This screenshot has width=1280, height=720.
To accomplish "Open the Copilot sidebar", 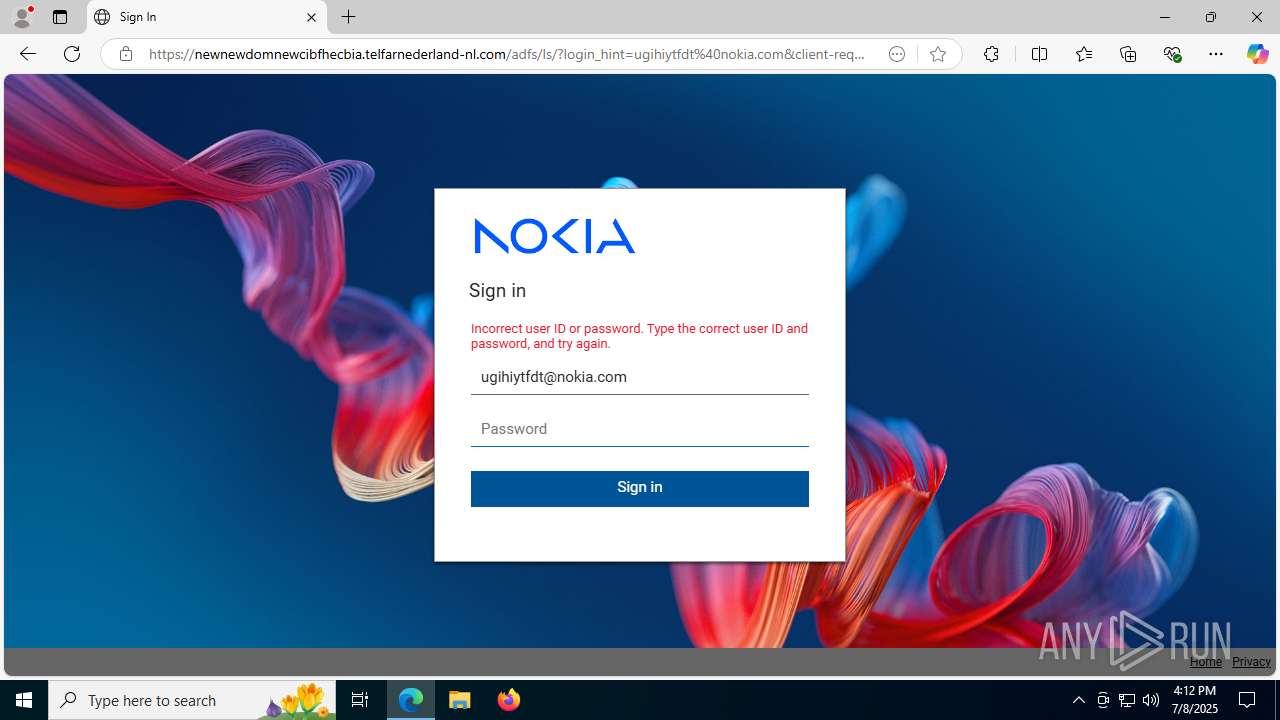I will click(x=1257, y=54).
